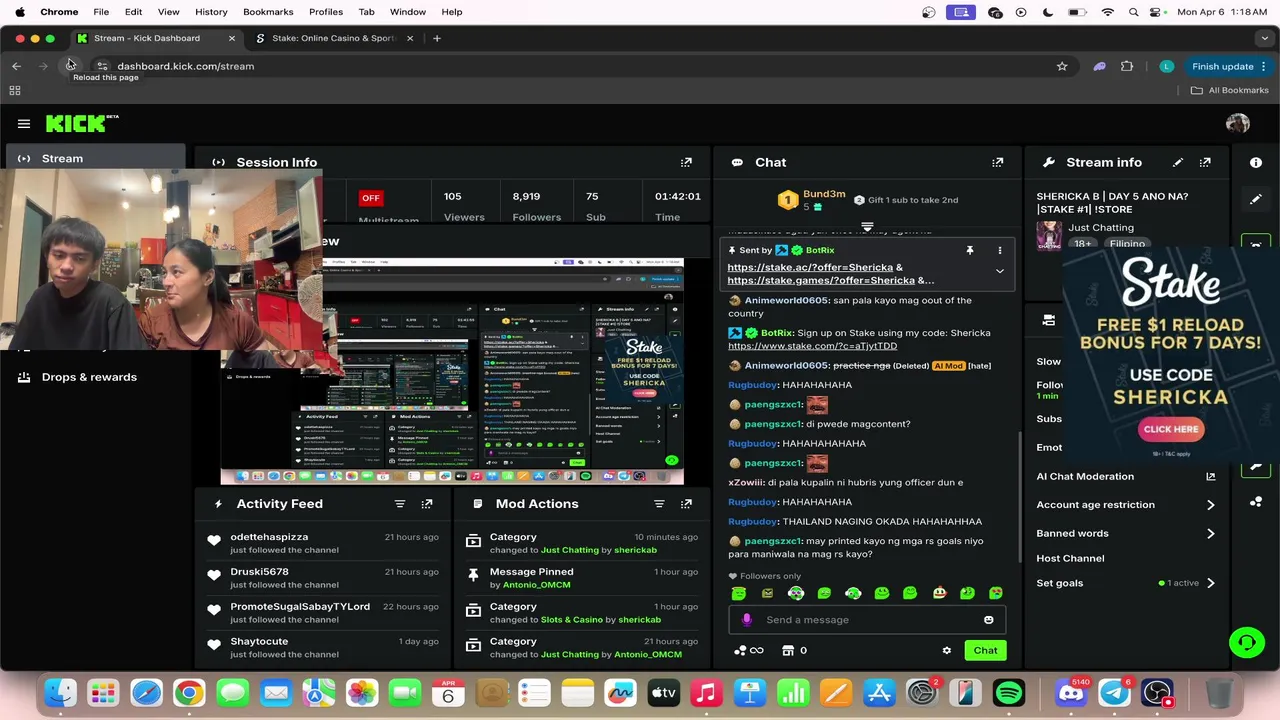Click the address bar URL
Image resolution: width=1280 pixels, height=720 pixels.
tap(186, 66)
